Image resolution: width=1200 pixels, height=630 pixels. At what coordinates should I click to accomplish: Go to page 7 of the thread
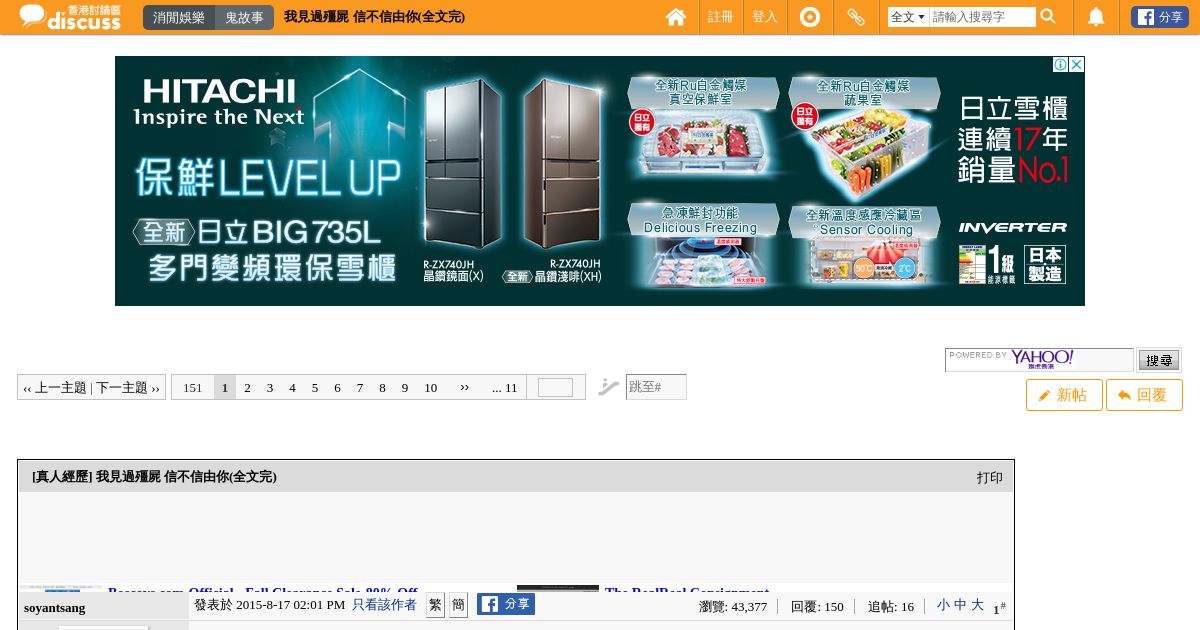(360, 388)
